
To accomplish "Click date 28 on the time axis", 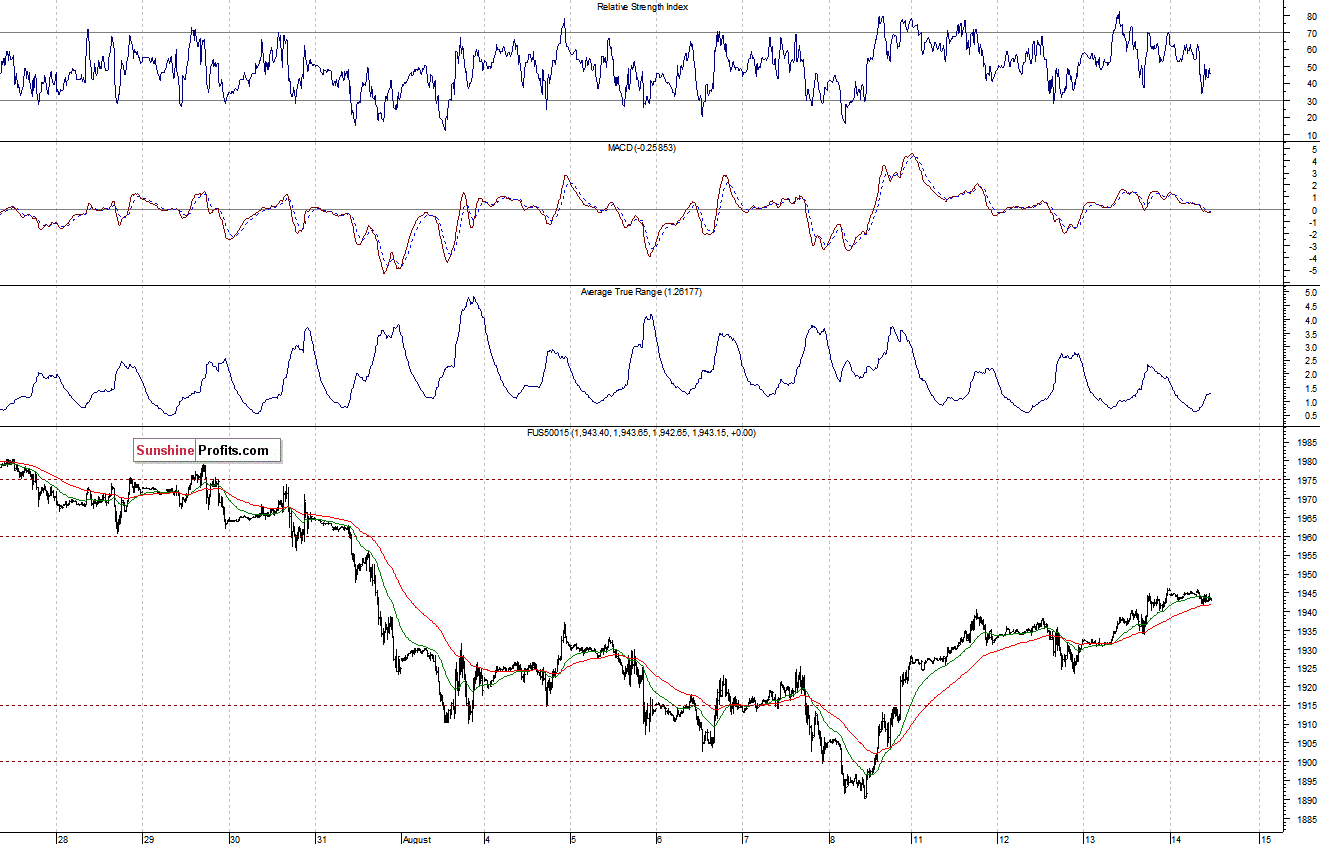I will 63,839.
